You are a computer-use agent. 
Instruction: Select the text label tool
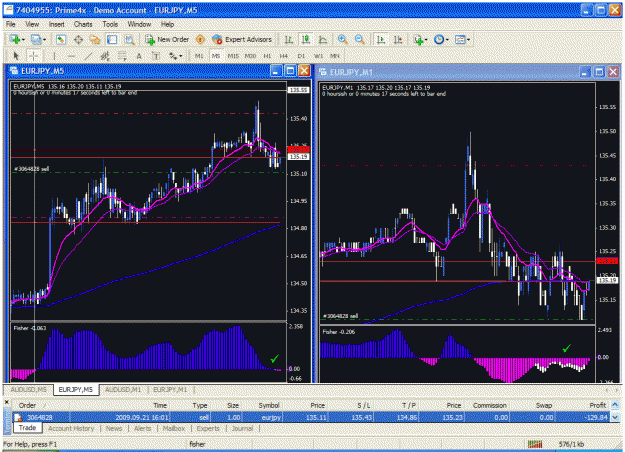[156, 56]
